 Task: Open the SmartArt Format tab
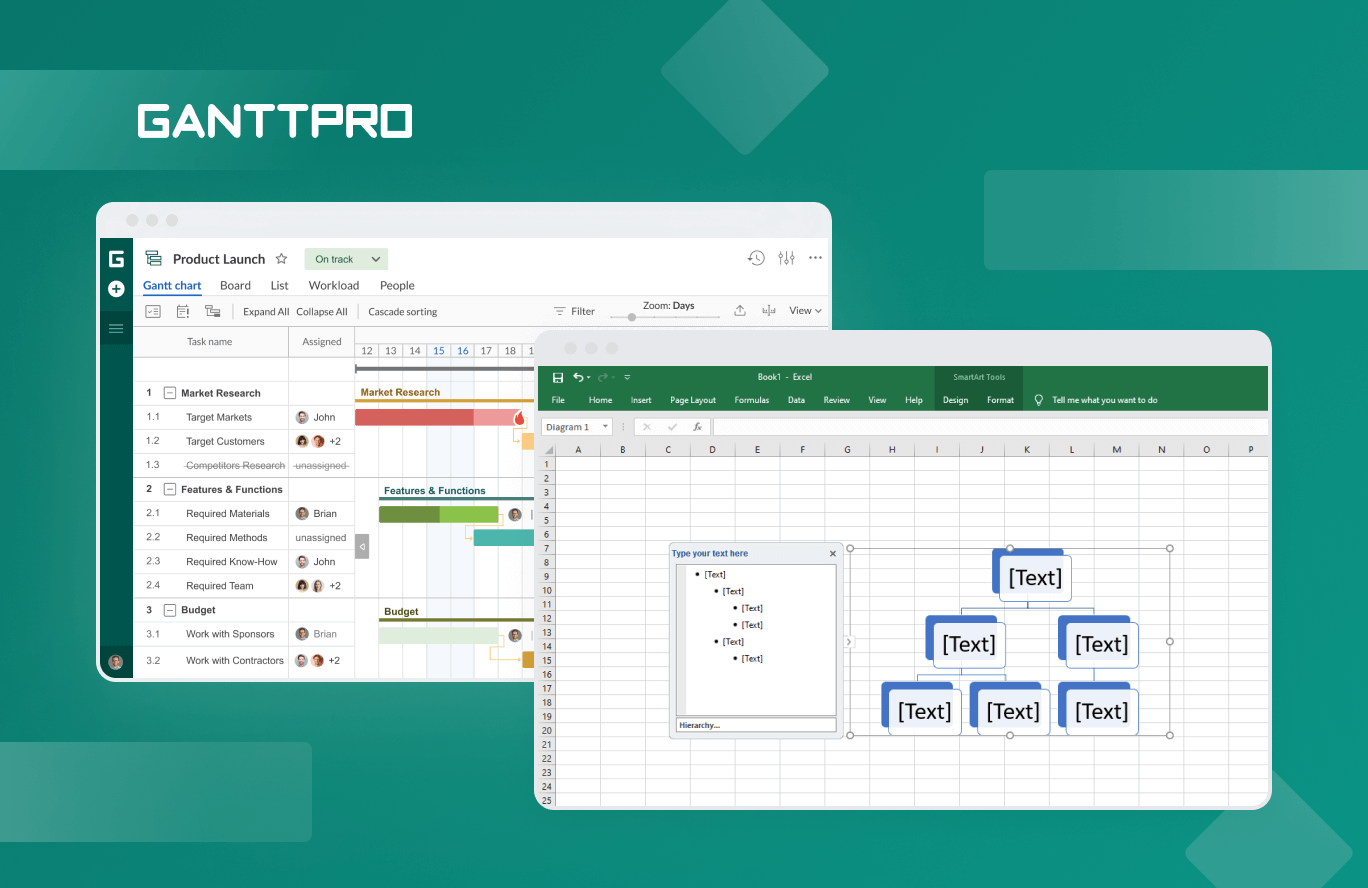click(1000, 400)
